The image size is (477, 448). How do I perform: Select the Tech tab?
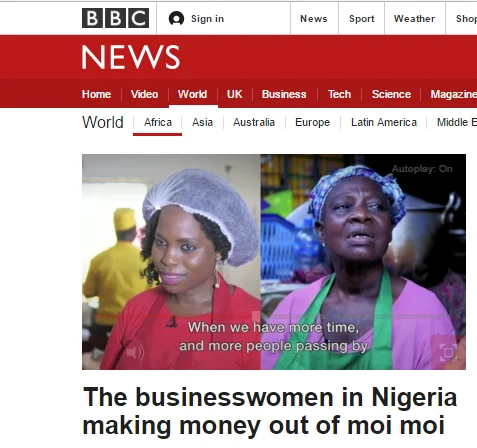[339, 94]
